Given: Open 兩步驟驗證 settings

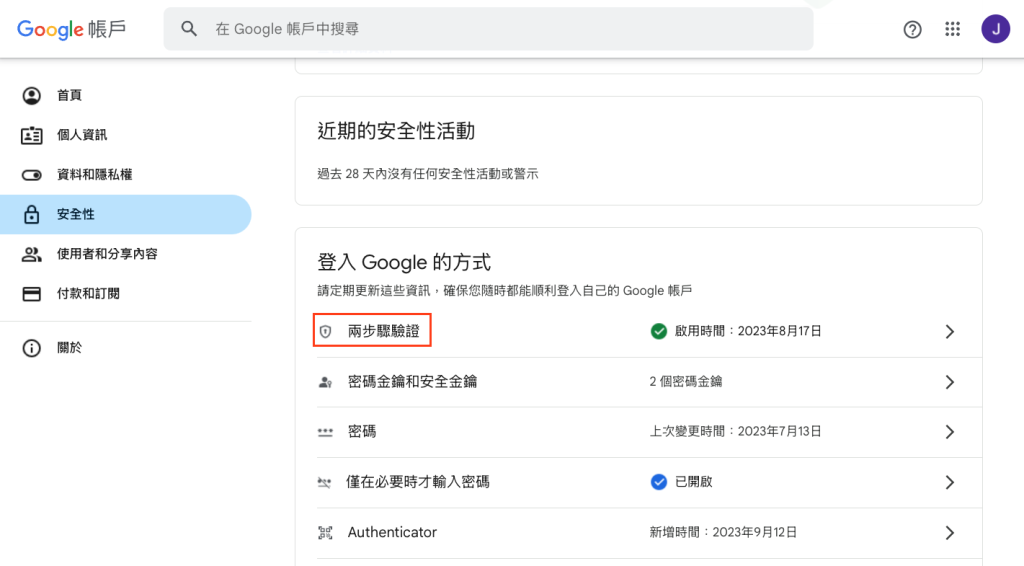Looking at the screenshot, I should 649,332.
